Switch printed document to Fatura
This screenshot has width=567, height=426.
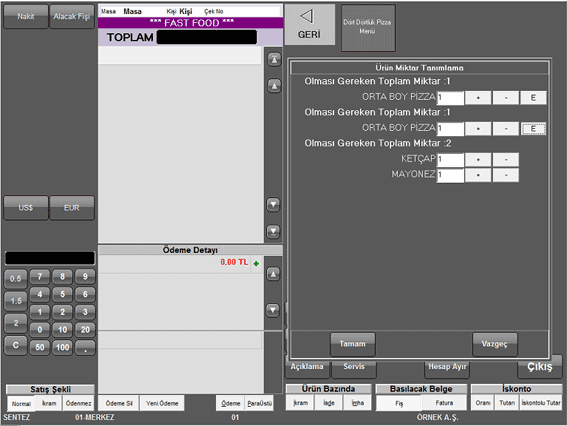[444, 403]
